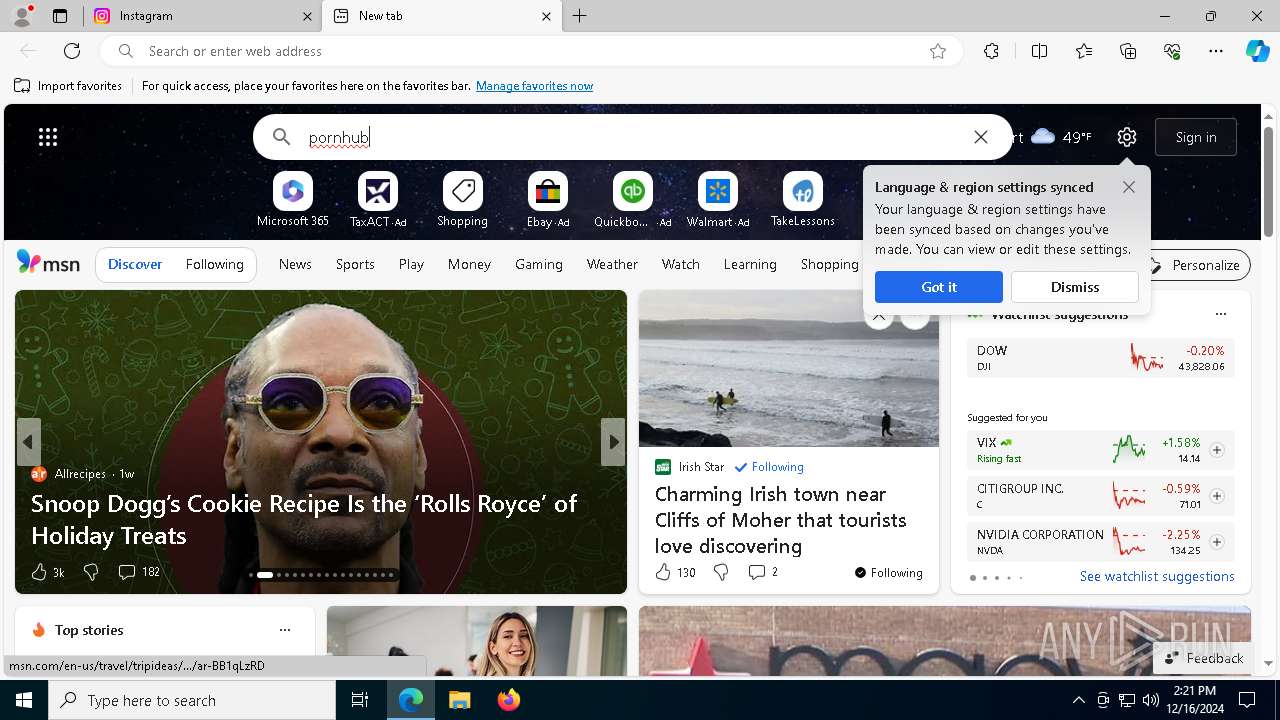1280x720 pixels.
Task: Close the language settings popup
Action: tap(1129, 187)
